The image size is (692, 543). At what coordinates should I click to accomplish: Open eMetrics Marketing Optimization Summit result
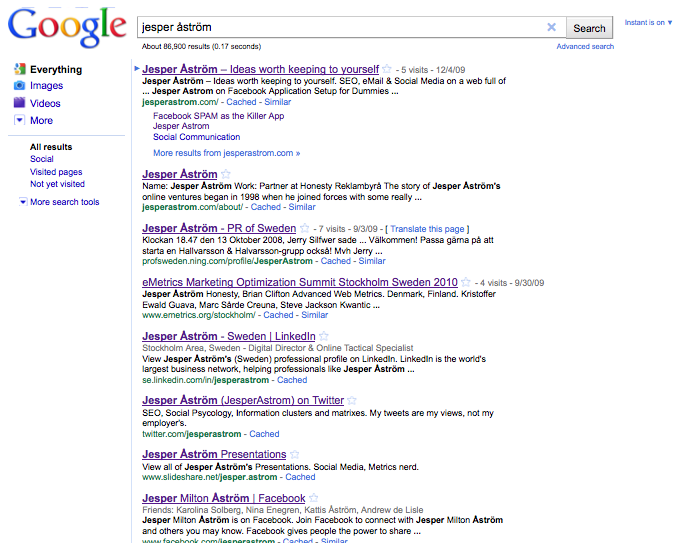pyautogui.click(x=300, y=282)
